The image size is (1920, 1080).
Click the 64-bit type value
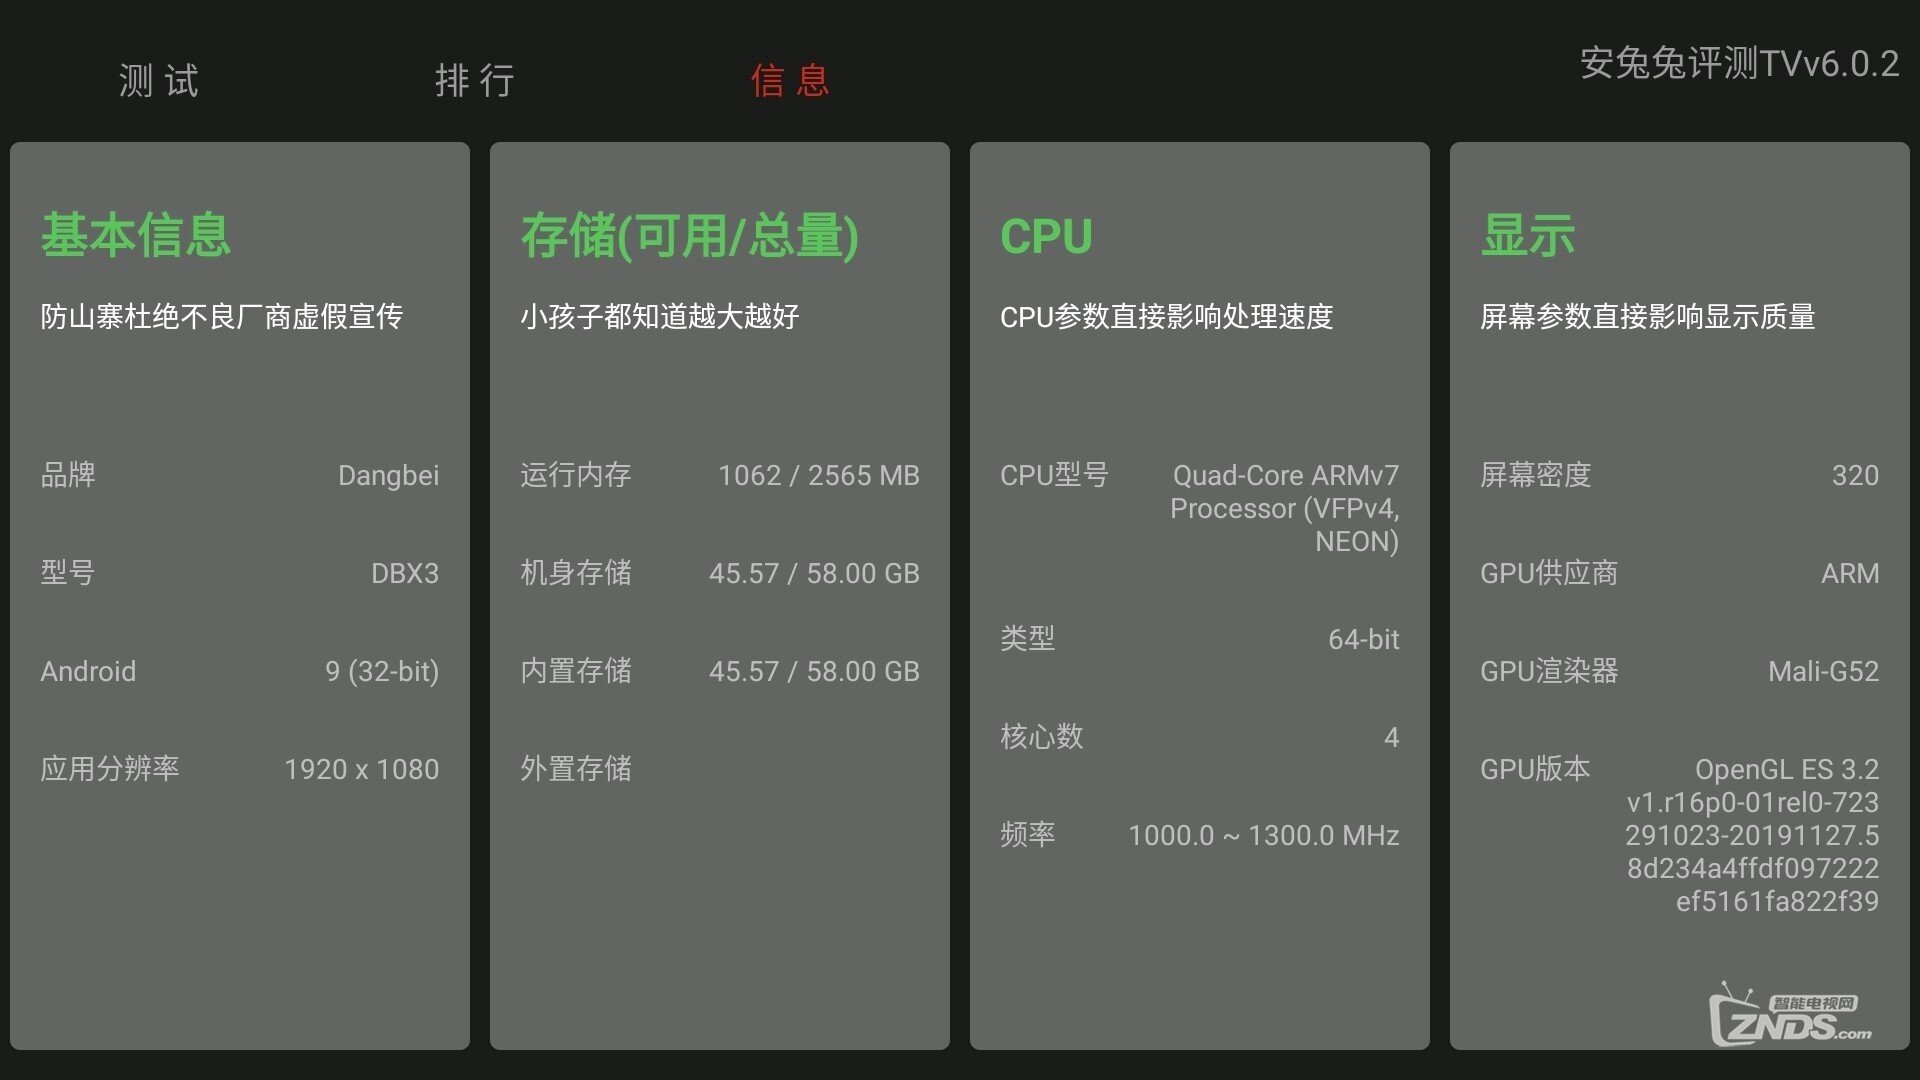tap(1364, 639)
